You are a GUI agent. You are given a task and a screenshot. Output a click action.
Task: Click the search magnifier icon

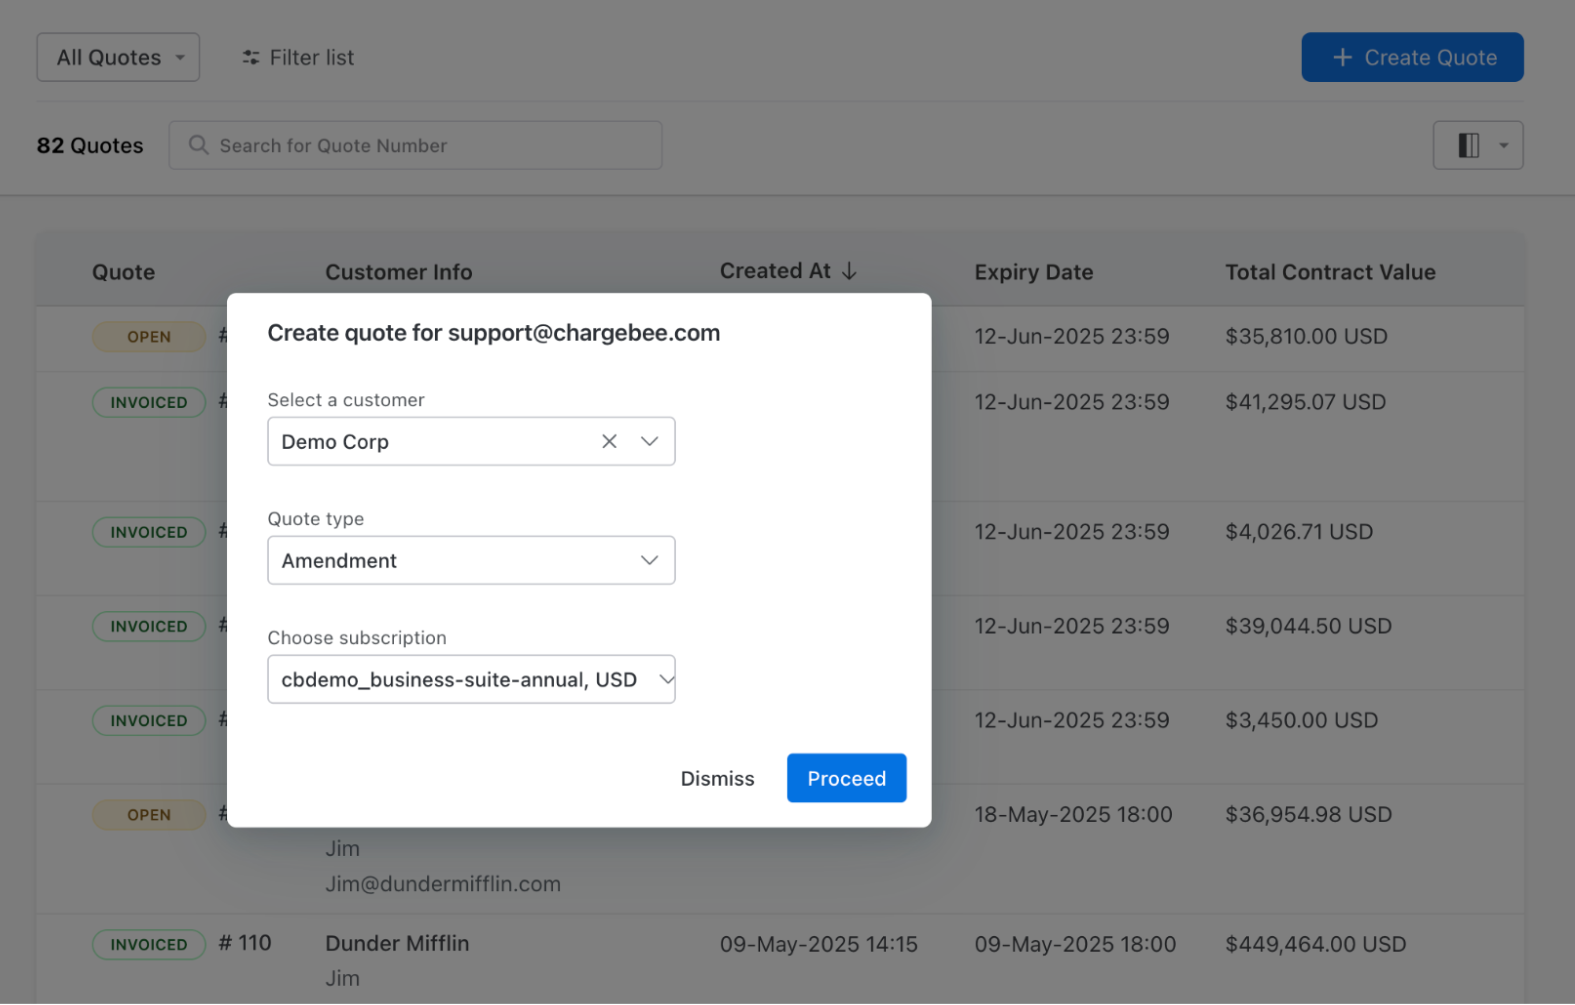[199, 145]
